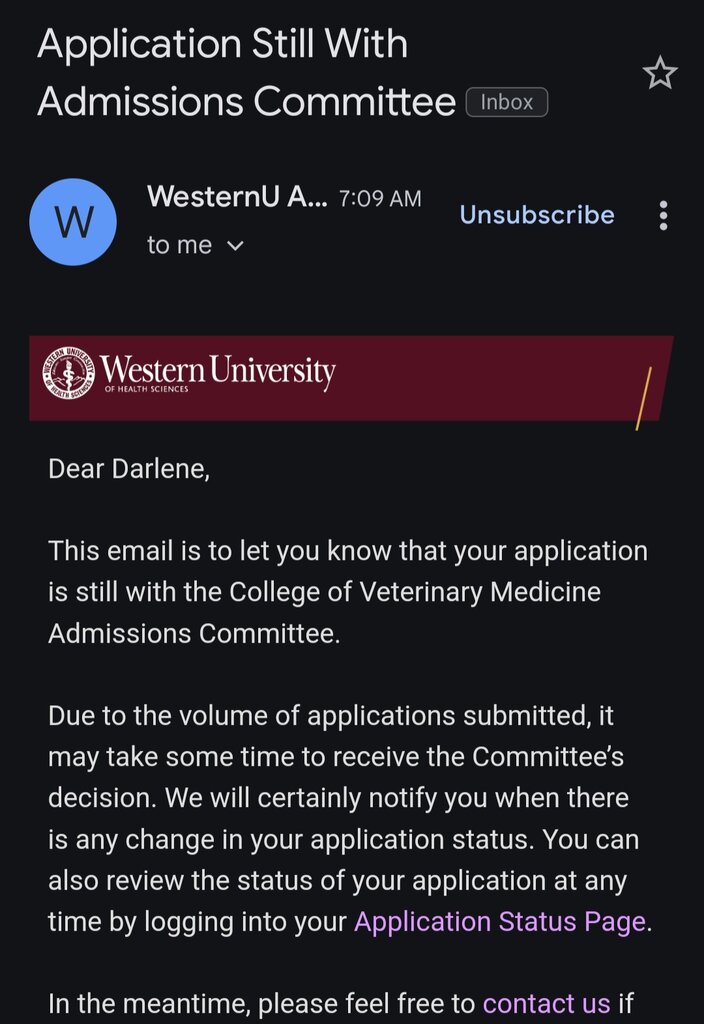The width and height of the screenshot is (704, 1024).
Task: Tap the Inbox label chip
Action: point(507,103)
